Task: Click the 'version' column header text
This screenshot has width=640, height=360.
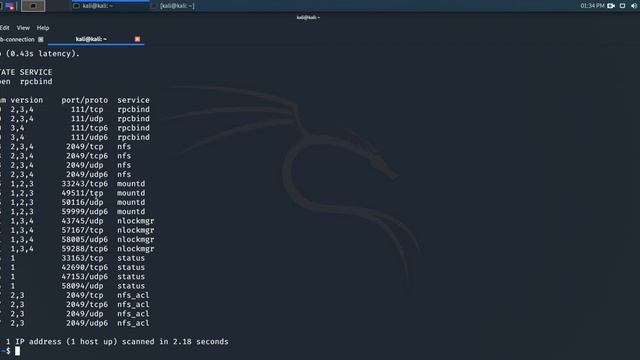Action: pos(27,100)
